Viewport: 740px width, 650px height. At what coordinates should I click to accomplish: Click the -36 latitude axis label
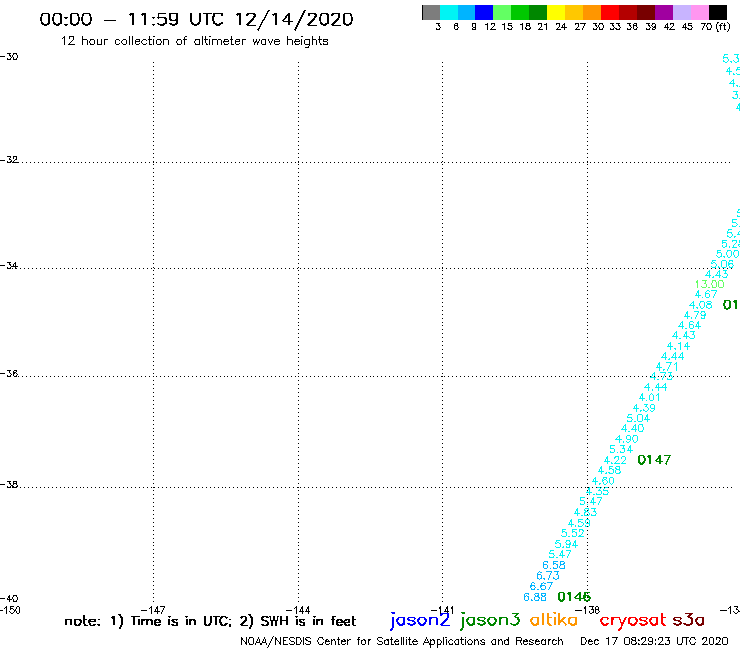point(9,374)
